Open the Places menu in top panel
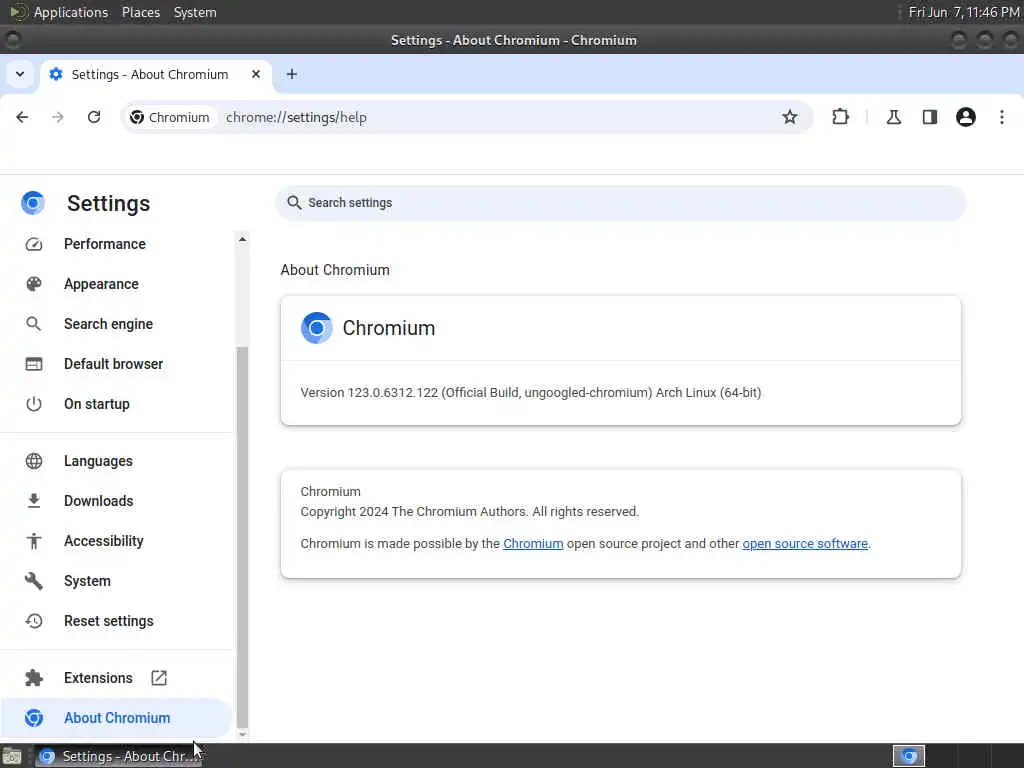1024x768 pixels. click(x=140, y=12)
